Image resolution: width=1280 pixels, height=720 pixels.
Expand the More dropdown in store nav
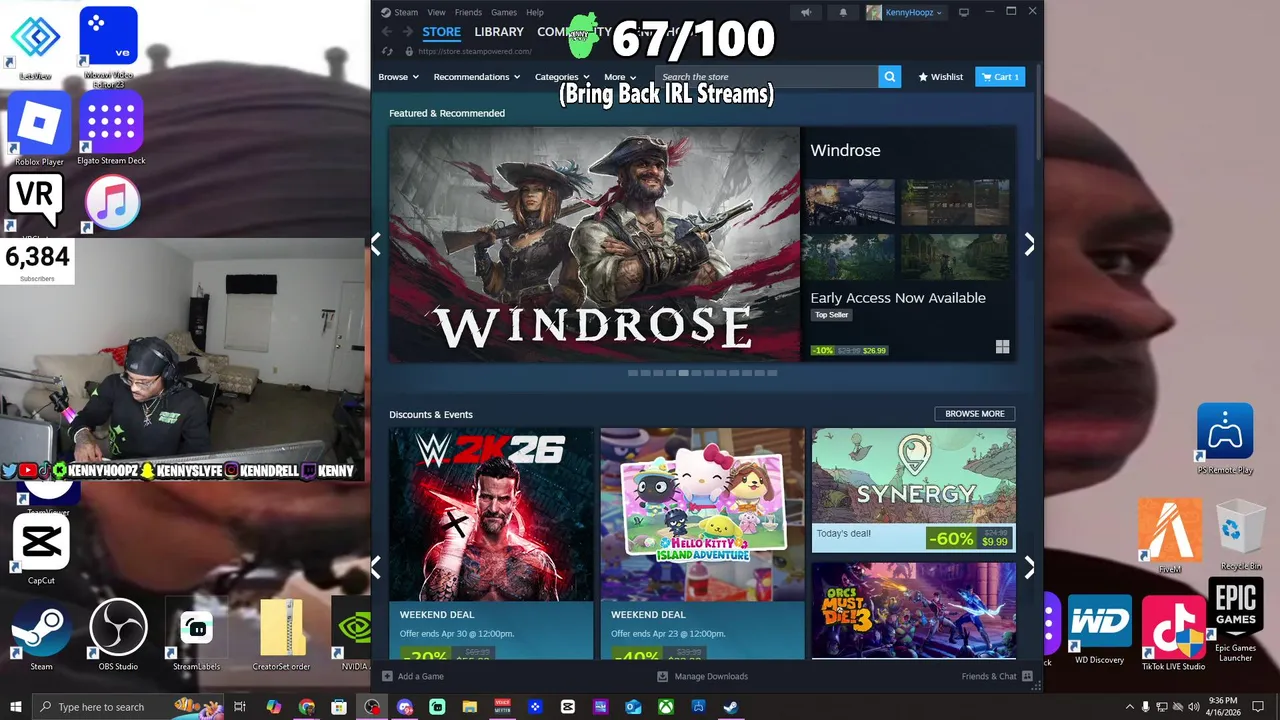tap(620, 77)
